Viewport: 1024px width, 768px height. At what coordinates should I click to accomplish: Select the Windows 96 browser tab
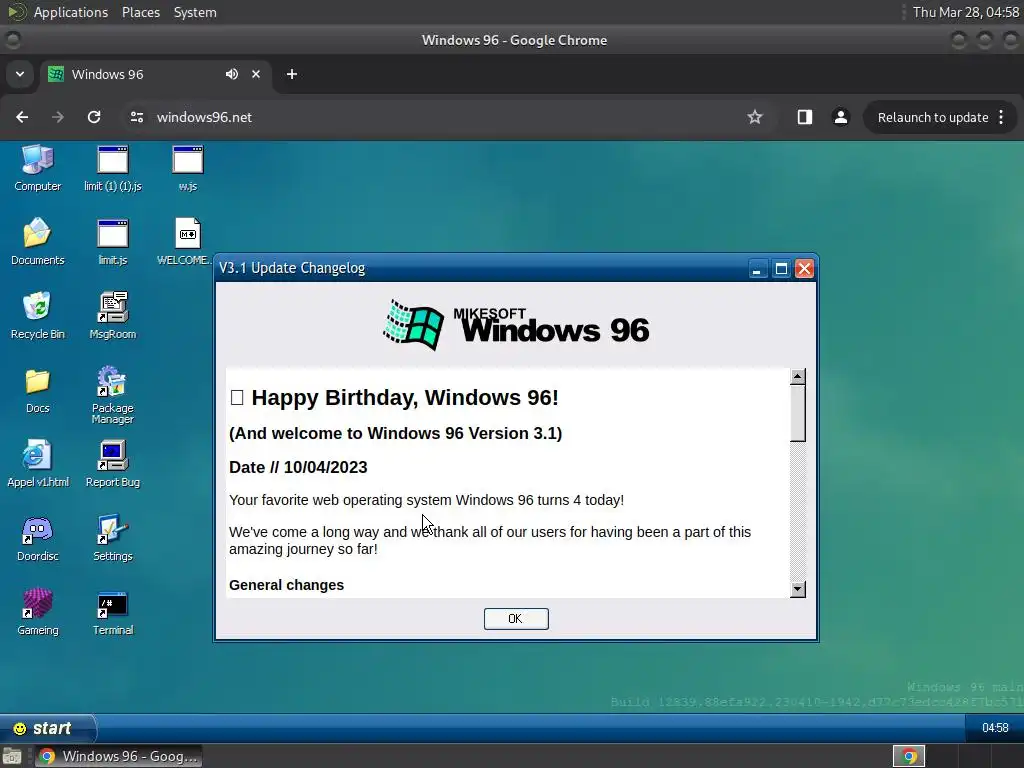(x=157, y=74)
